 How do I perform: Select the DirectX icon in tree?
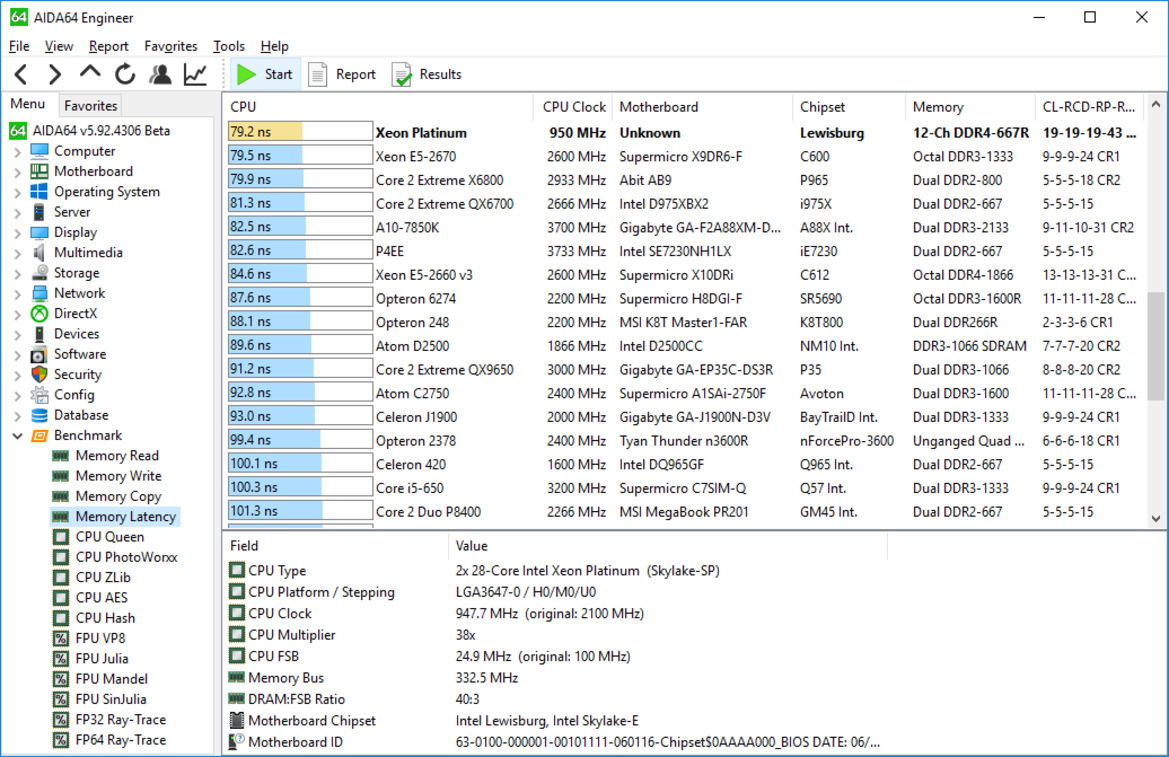[40, 313]
